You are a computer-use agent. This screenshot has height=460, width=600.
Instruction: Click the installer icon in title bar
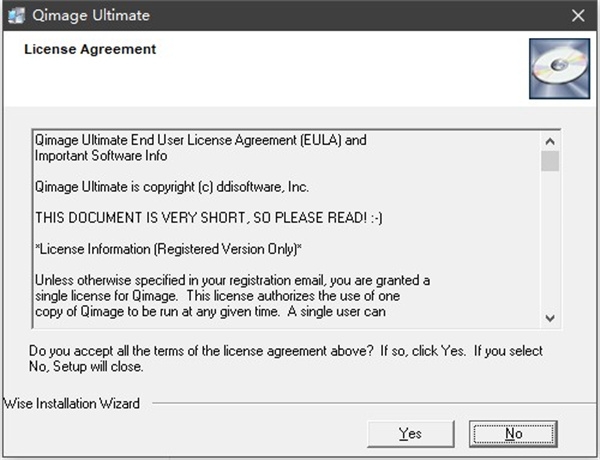click(x=16, y=15)
